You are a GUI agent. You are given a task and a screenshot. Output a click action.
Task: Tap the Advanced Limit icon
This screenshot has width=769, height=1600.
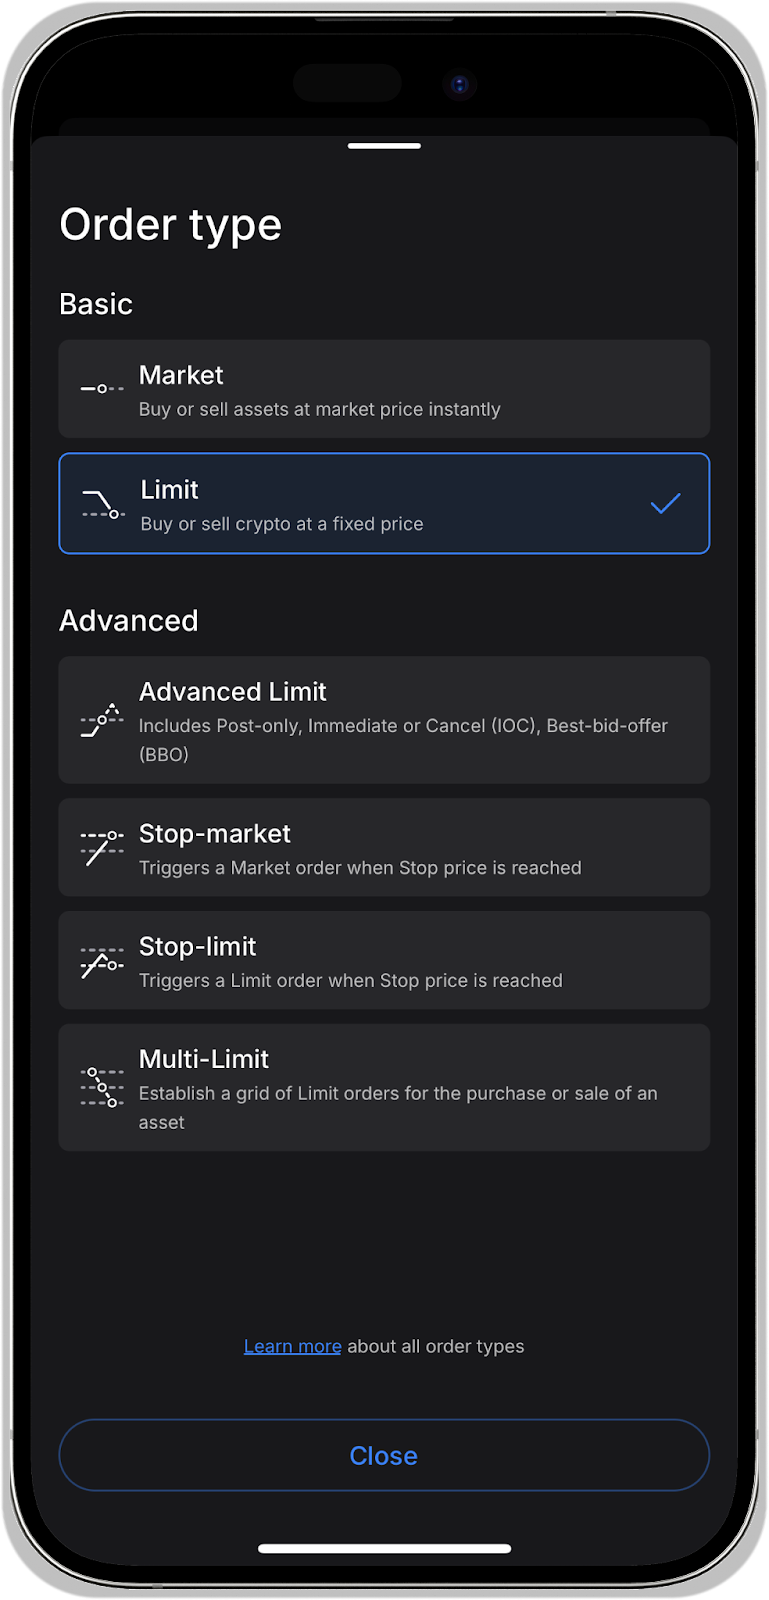(x=102, y=720)
